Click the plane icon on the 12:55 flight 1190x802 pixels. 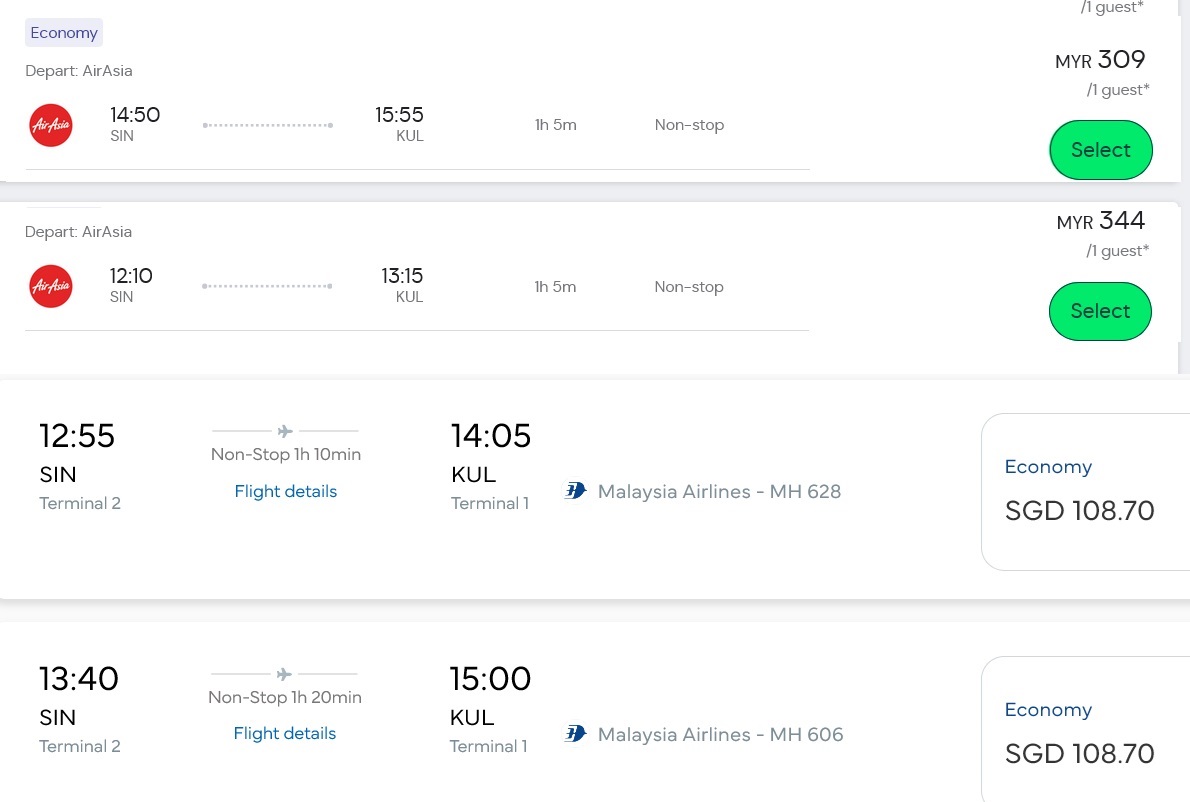click(x=285, y=431)
